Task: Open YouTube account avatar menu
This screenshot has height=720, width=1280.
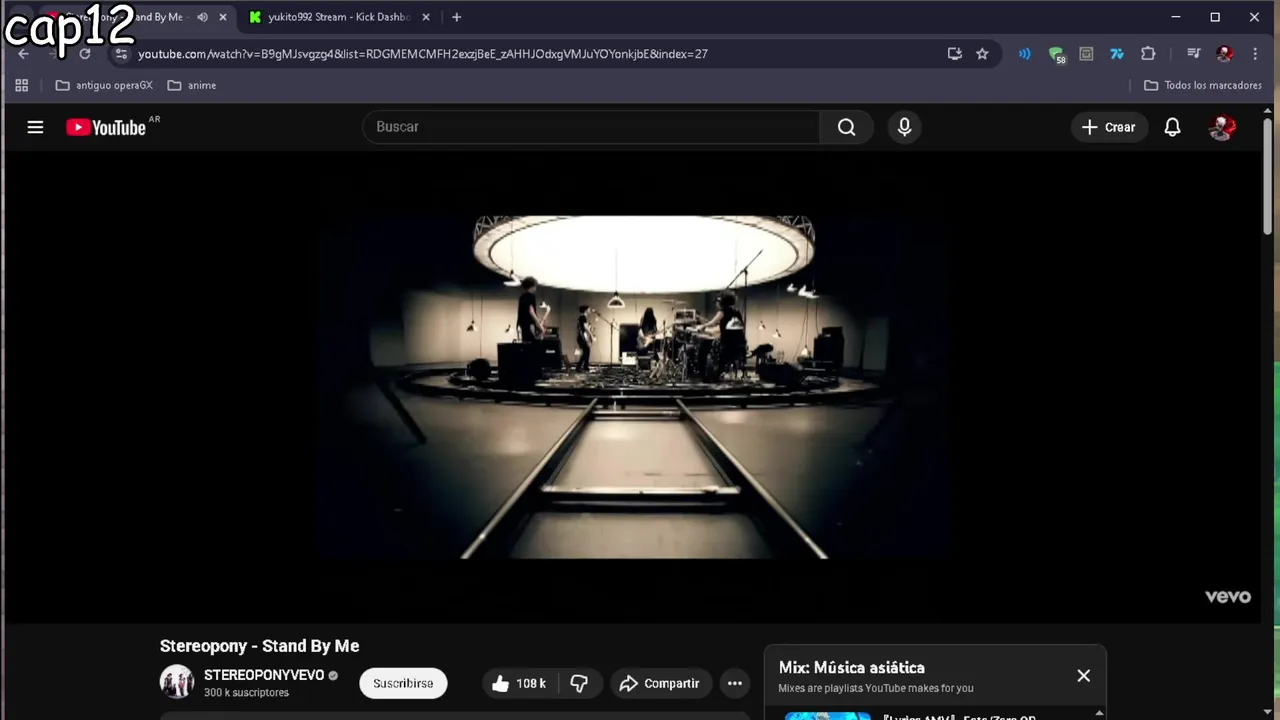Action: (1222, 127)
